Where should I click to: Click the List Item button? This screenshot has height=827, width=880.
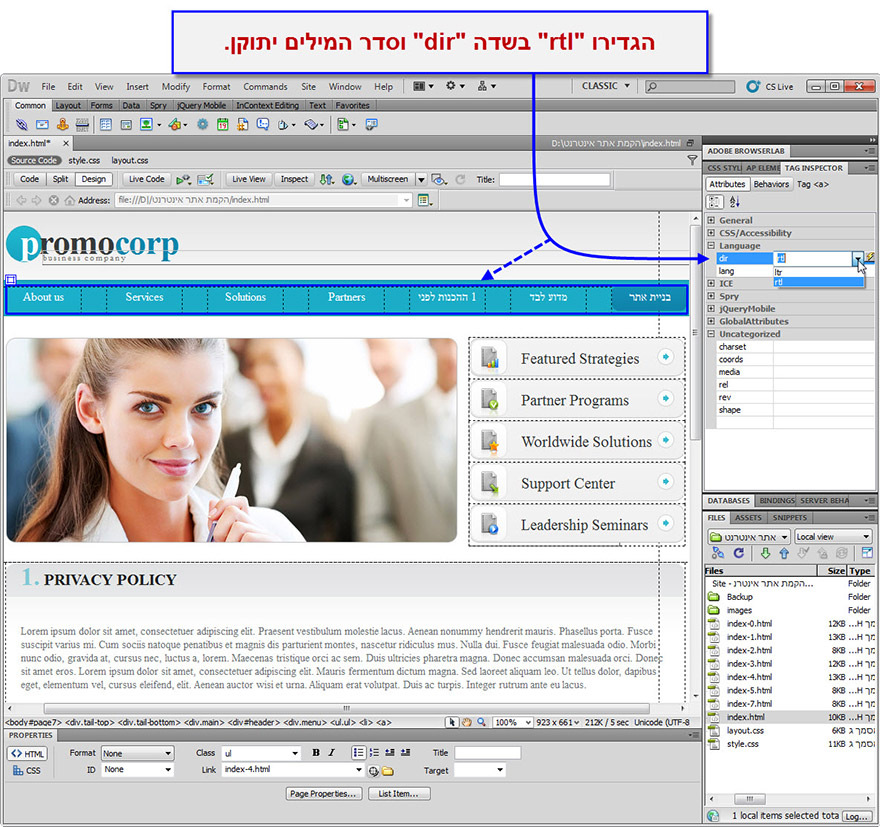[398, 793]
